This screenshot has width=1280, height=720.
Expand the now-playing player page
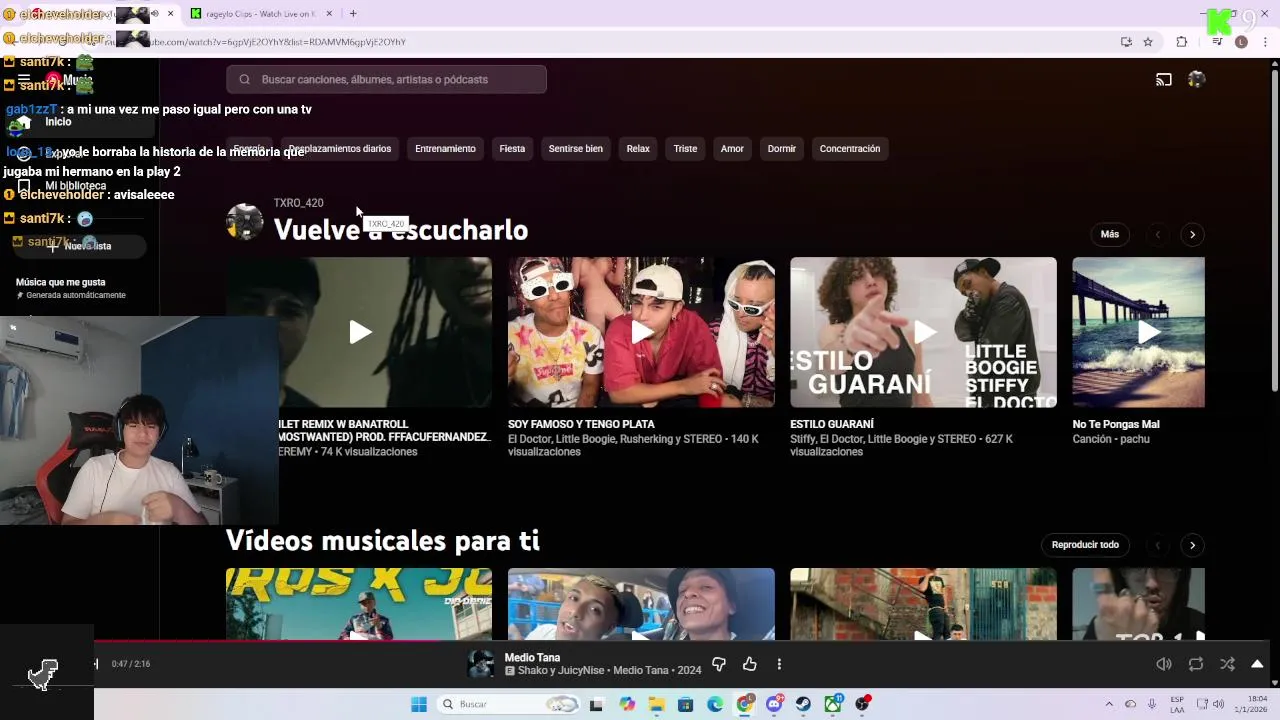(1257, 664)
